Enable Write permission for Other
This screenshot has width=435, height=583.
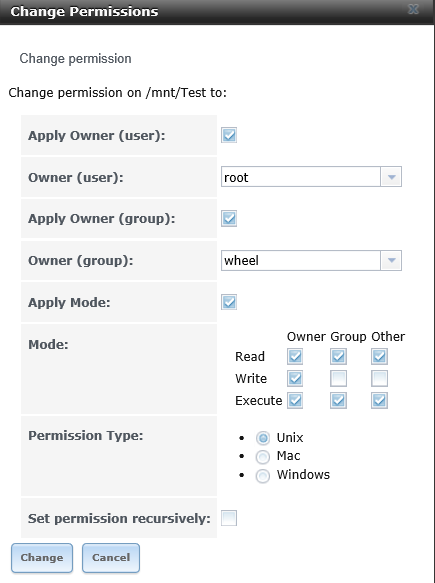coord(379,378)
